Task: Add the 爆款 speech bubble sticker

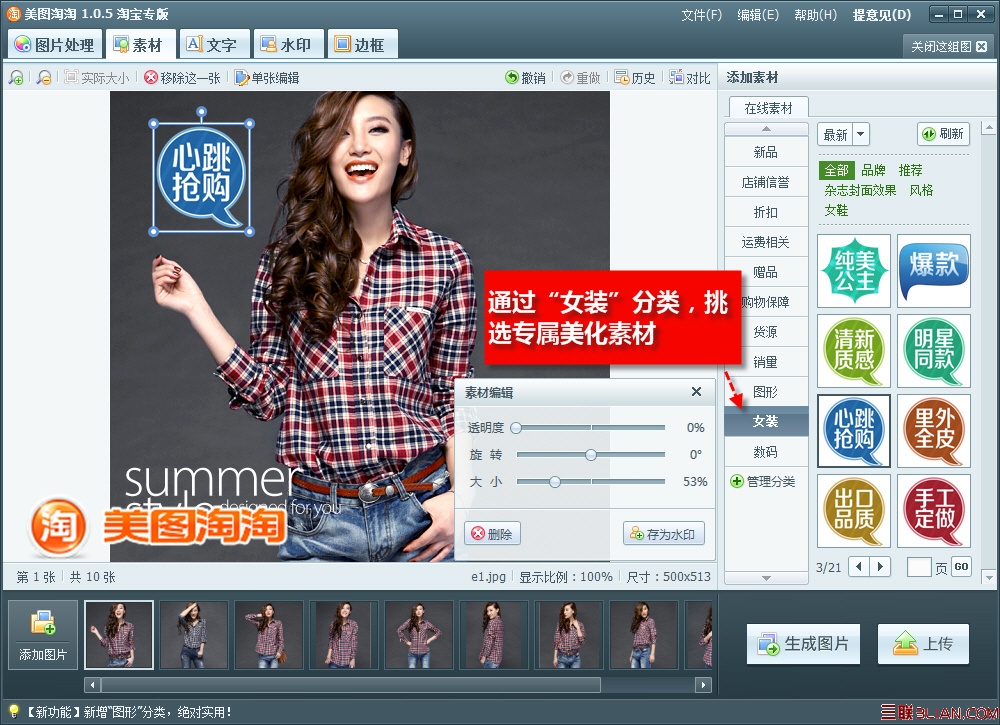Action: click(934, 271)
